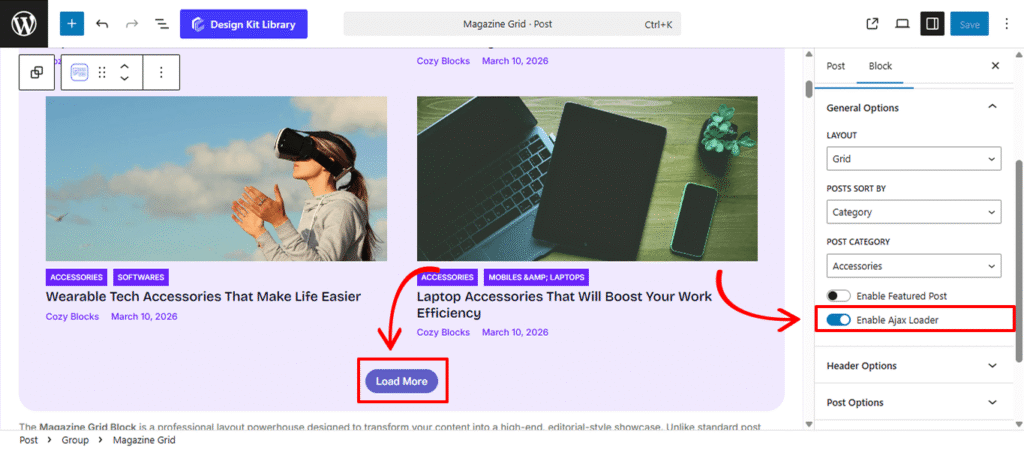Open the document overview list icon
1024x449 pixels.
tap(161, 24)
